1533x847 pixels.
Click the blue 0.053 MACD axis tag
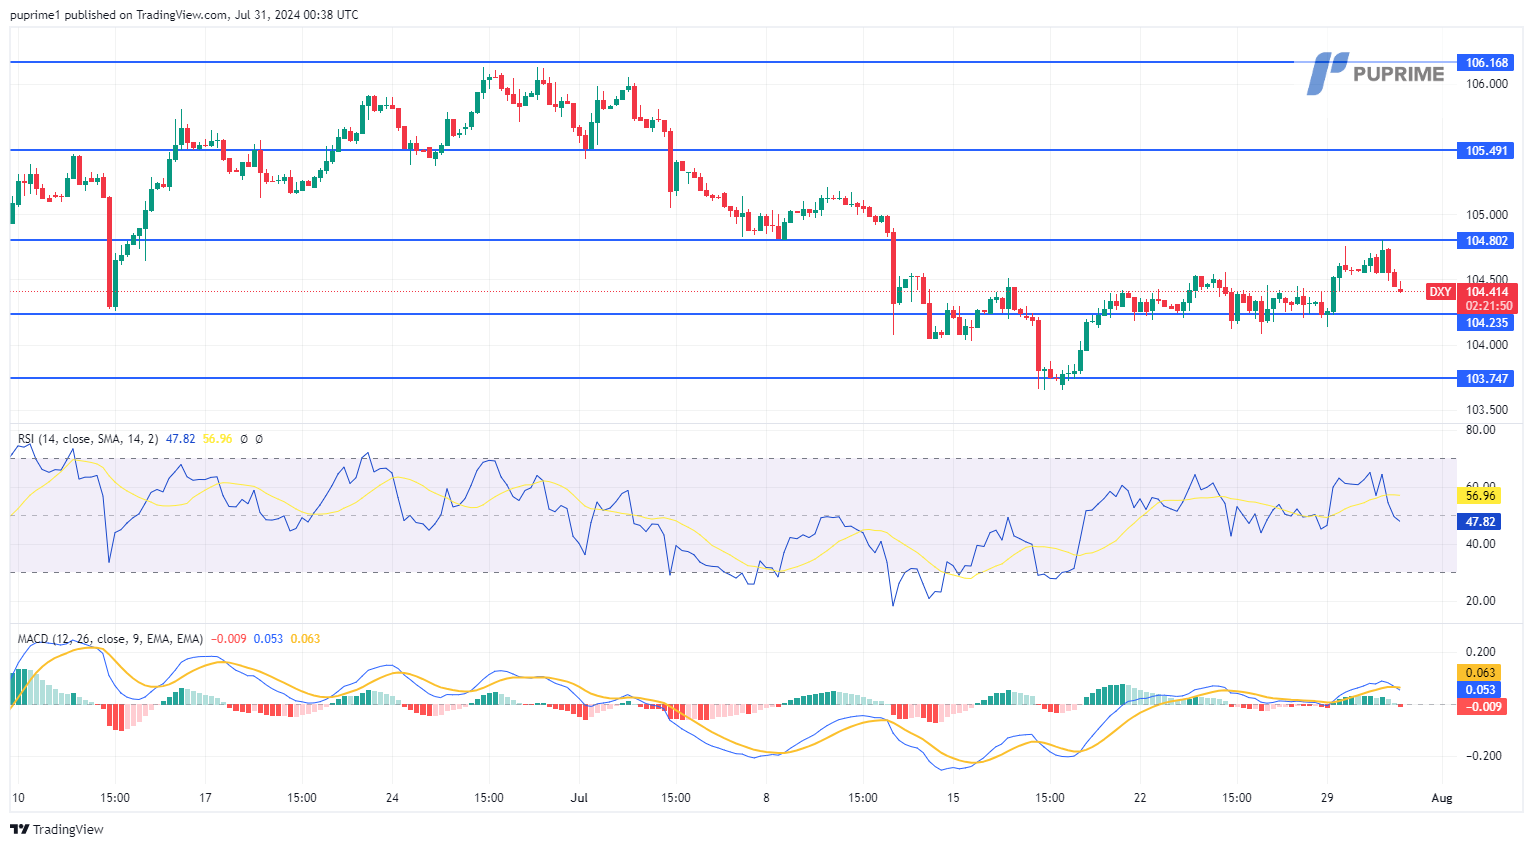pos(1480,690)
